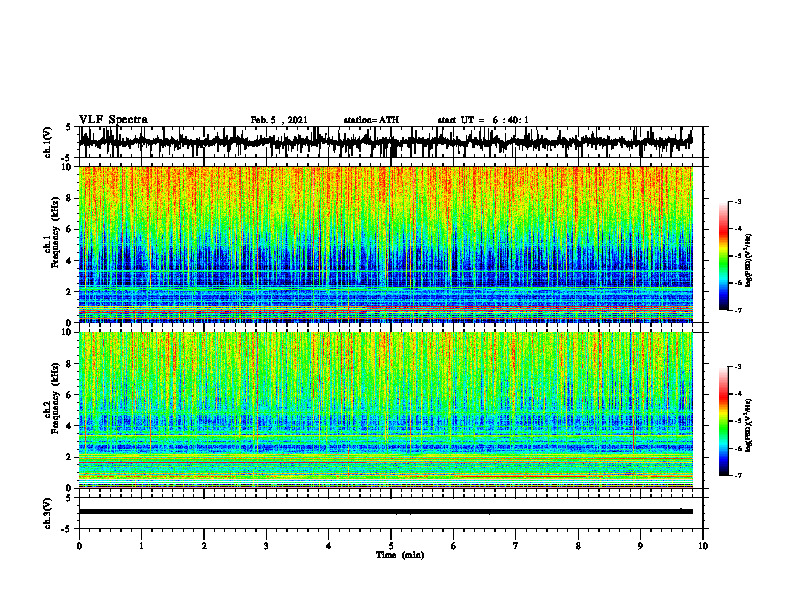Click the time-axis tick label "8"

pyautogui.click(x=578, y=546)
